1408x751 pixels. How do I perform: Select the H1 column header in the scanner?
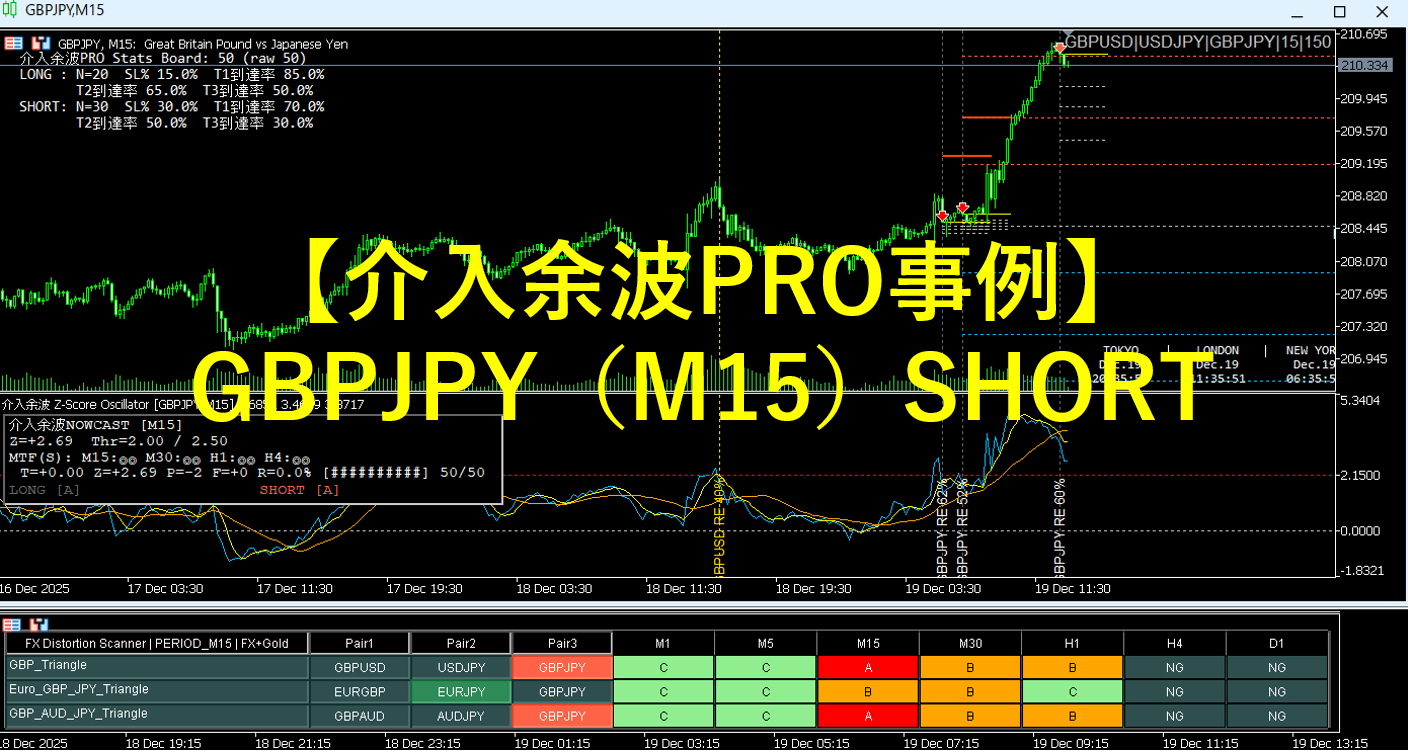(1071, 643)
